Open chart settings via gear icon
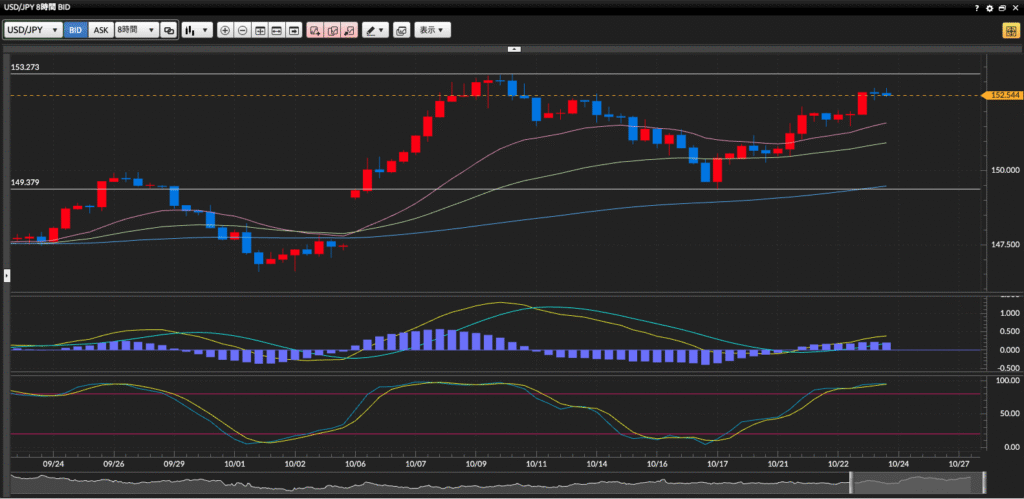Viewport: 1024px width, 499px height. [990, 7]
